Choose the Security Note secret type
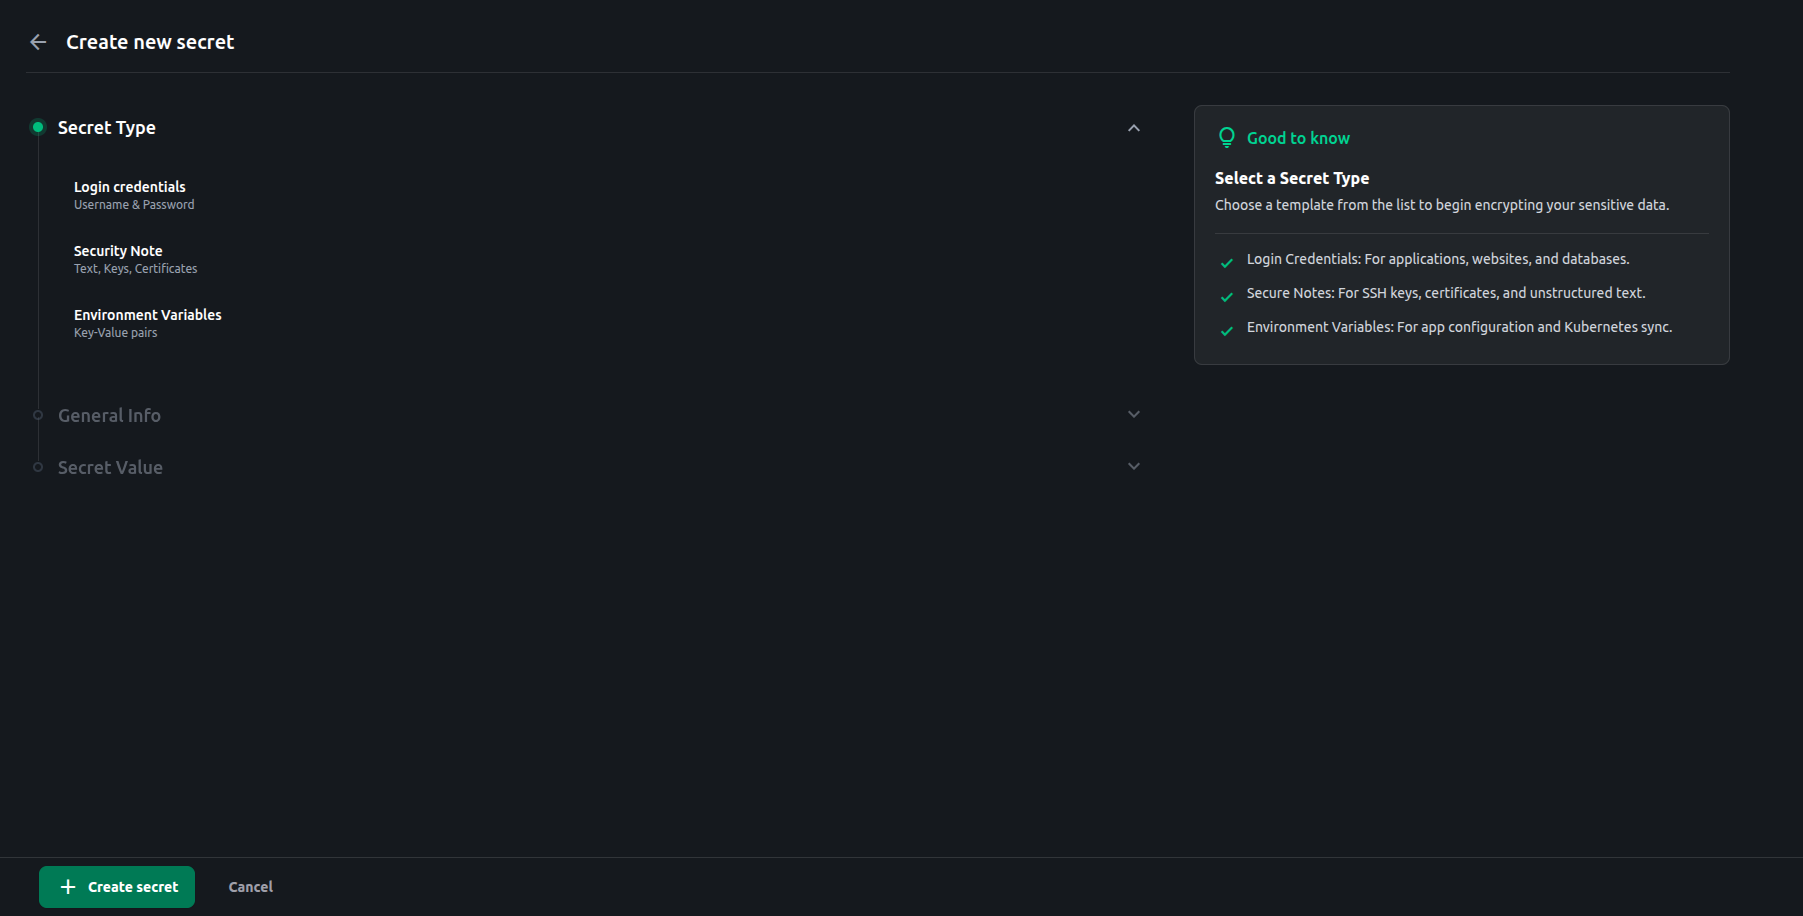The image size is (1803, 916). click(x=118, y=258)
